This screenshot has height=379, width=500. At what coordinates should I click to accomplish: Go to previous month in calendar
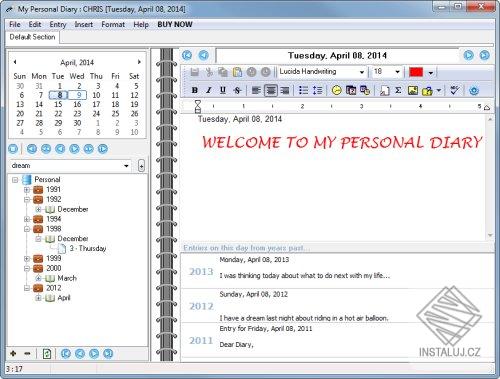(15, 62)
